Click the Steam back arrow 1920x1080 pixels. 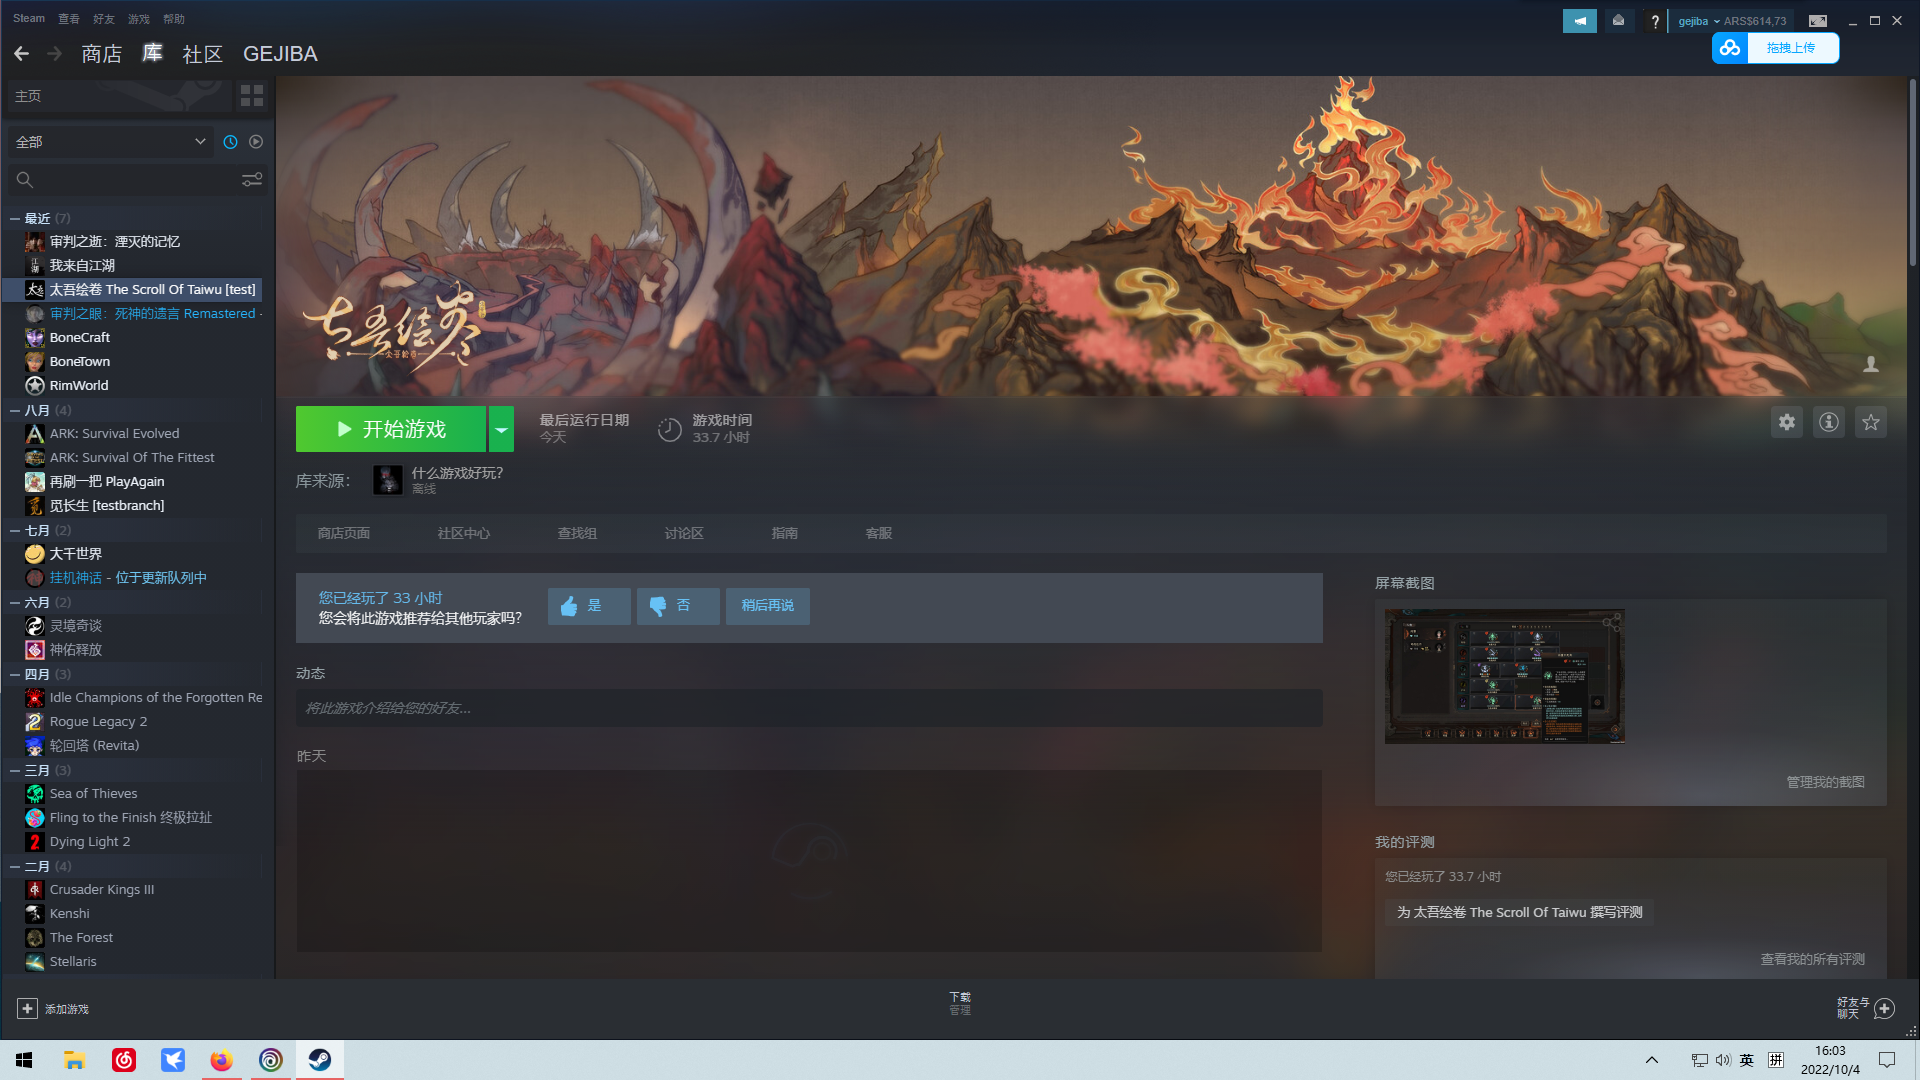(x=21, y=54)
